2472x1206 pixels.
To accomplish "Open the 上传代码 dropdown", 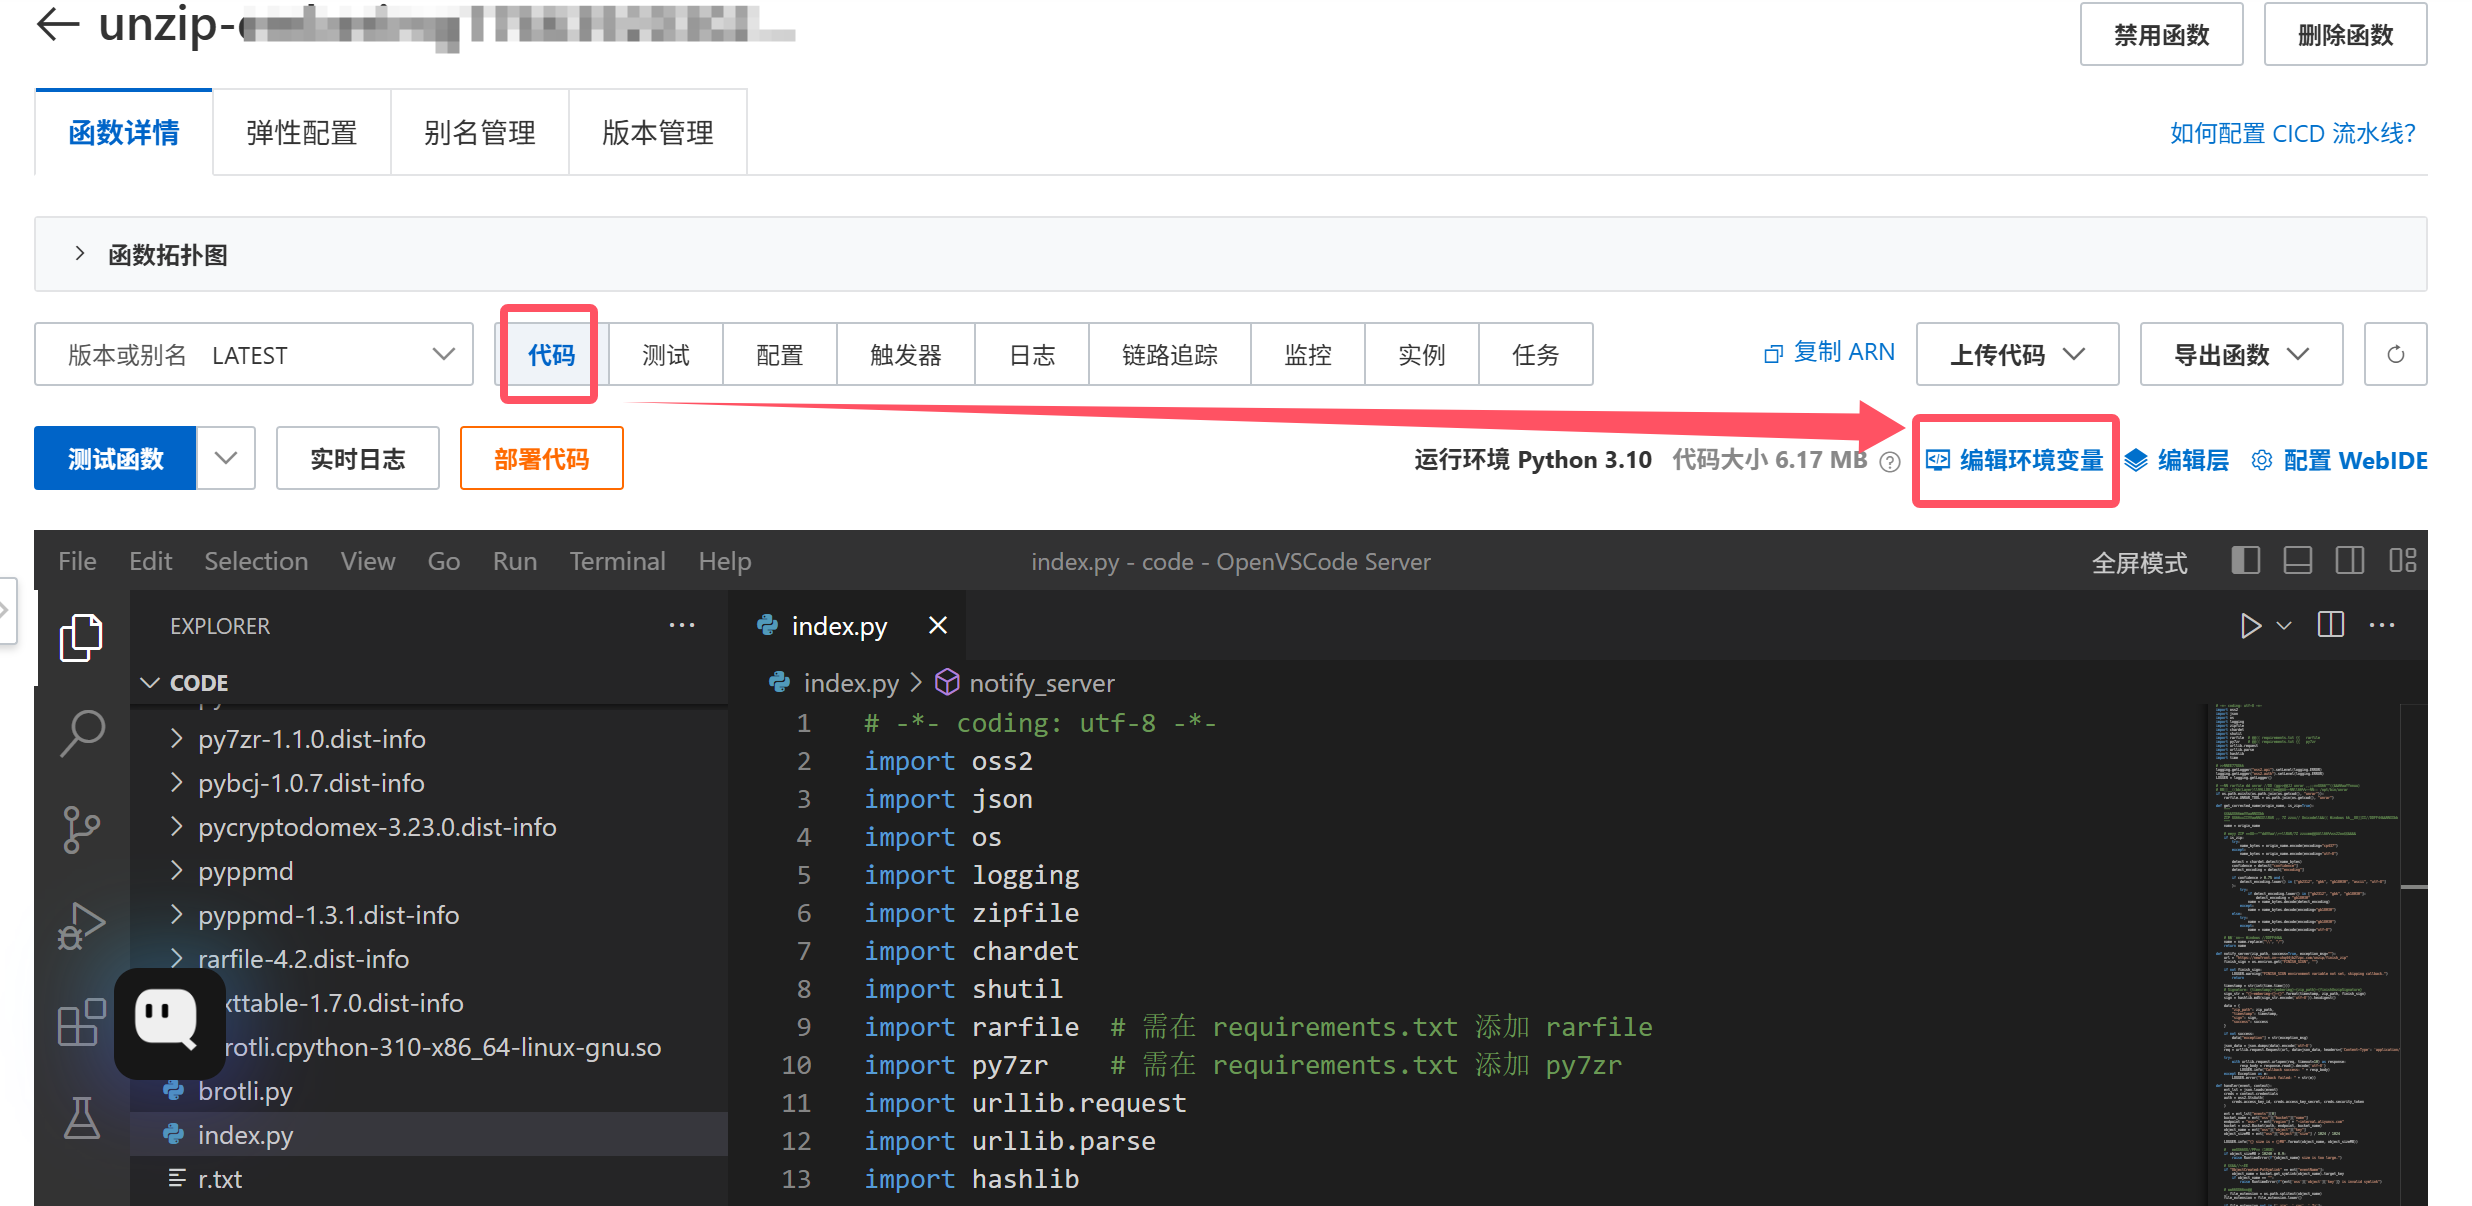I will coord(2016,354).
